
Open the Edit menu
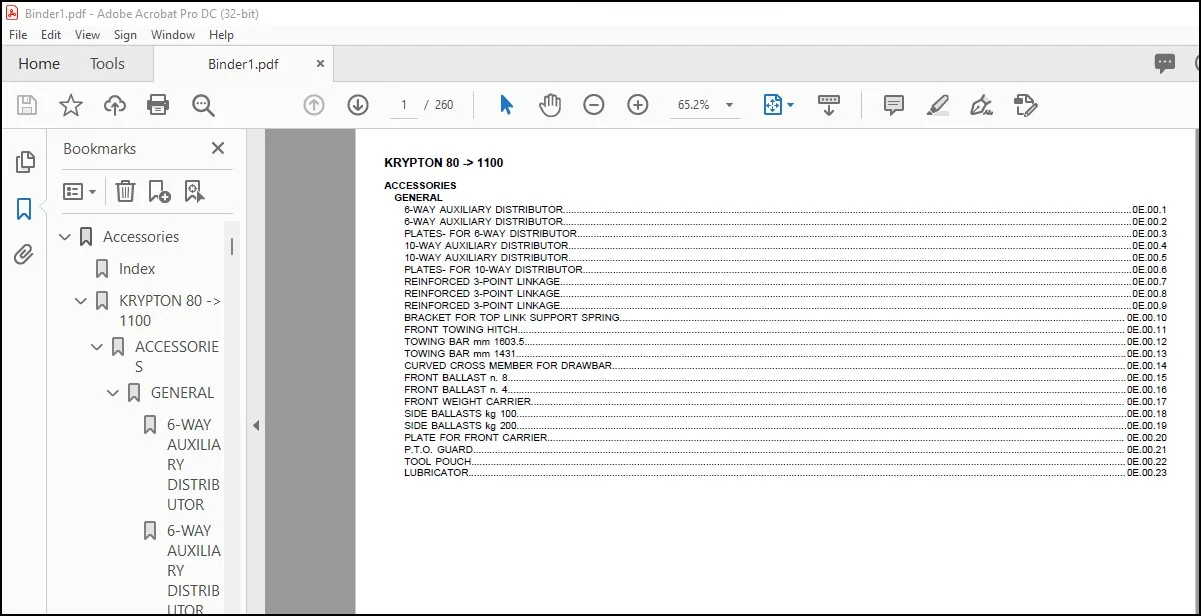51,34
